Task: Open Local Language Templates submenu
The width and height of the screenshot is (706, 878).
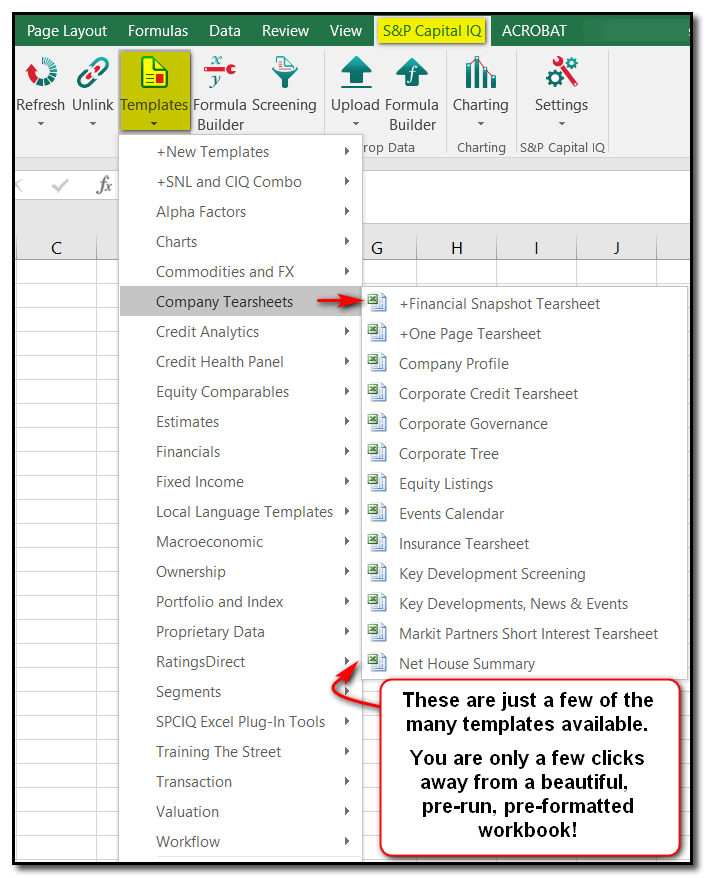Action: (241, 511)
